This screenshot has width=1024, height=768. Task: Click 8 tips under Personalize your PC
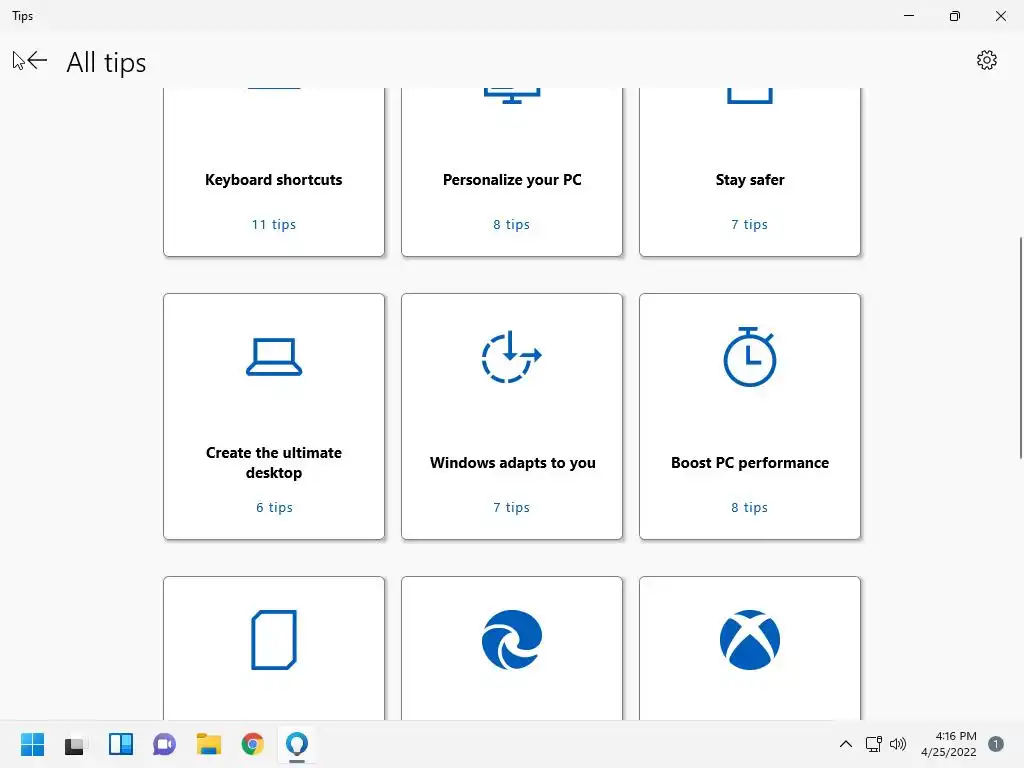pos(511,224)
